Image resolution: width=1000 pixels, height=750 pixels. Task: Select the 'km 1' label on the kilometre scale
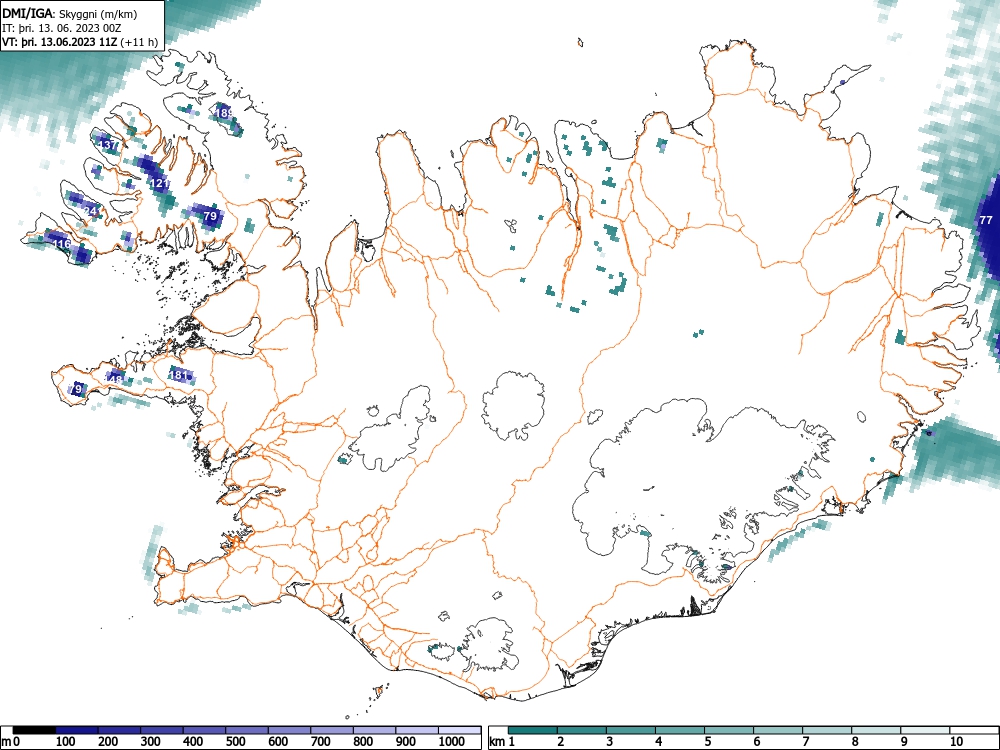point(503,742)
